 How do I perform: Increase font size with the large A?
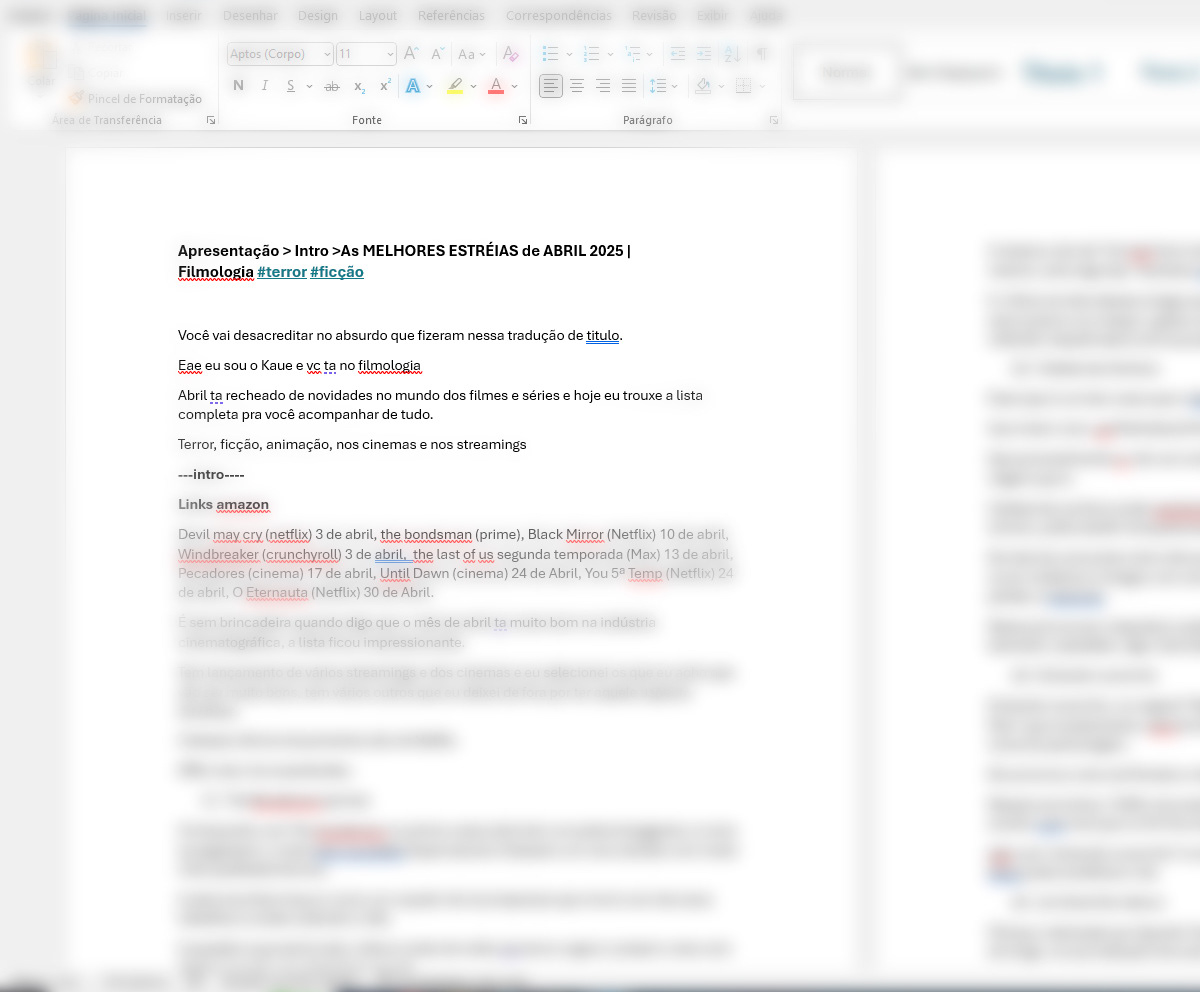pos(410,54)
